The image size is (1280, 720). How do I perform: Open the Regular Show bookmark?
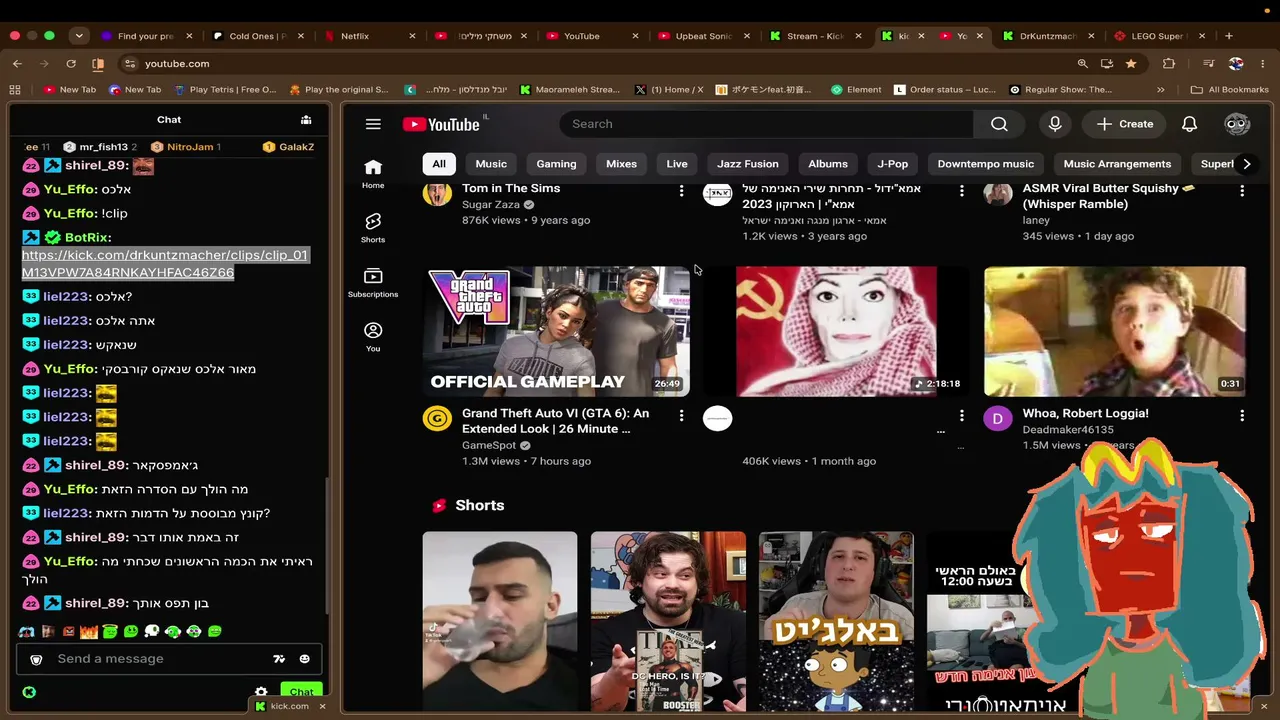1060,90
